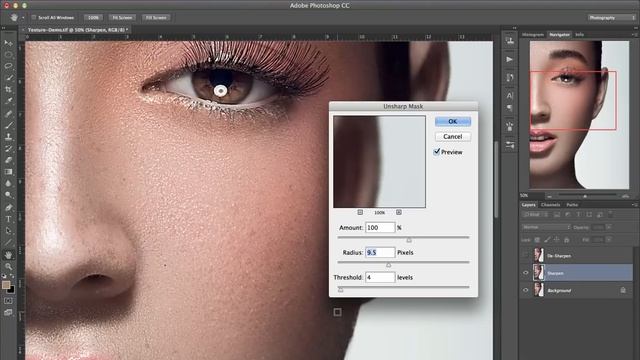
Task: Select the Lasso tool
Action: click(x=8, y=66)
